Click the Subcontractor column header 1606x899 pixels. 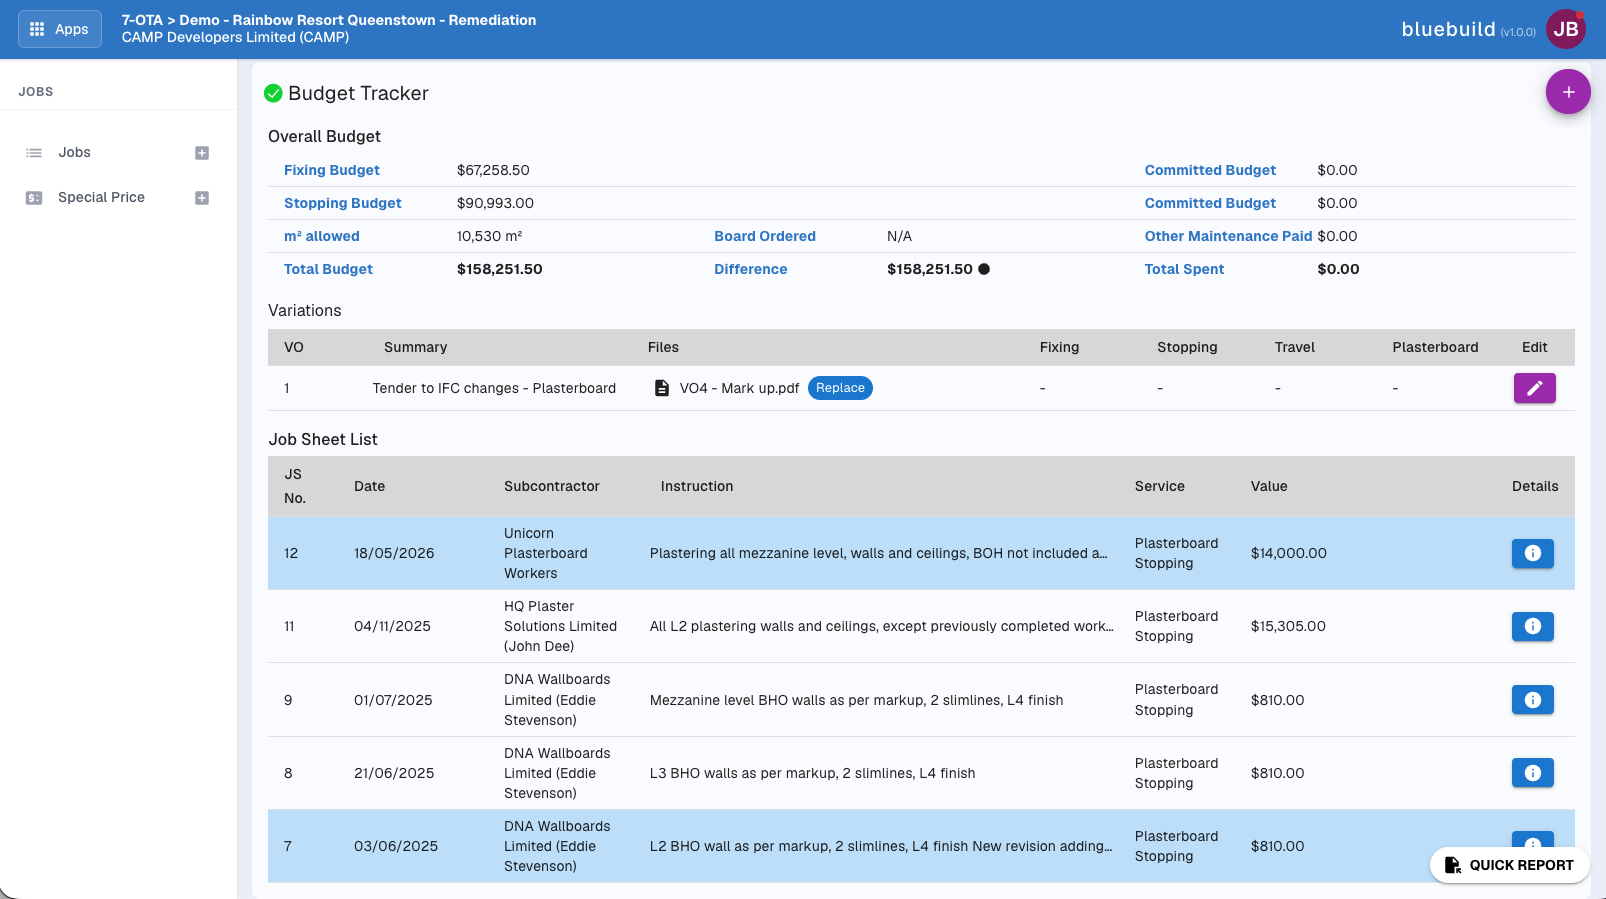coord(552,486)
